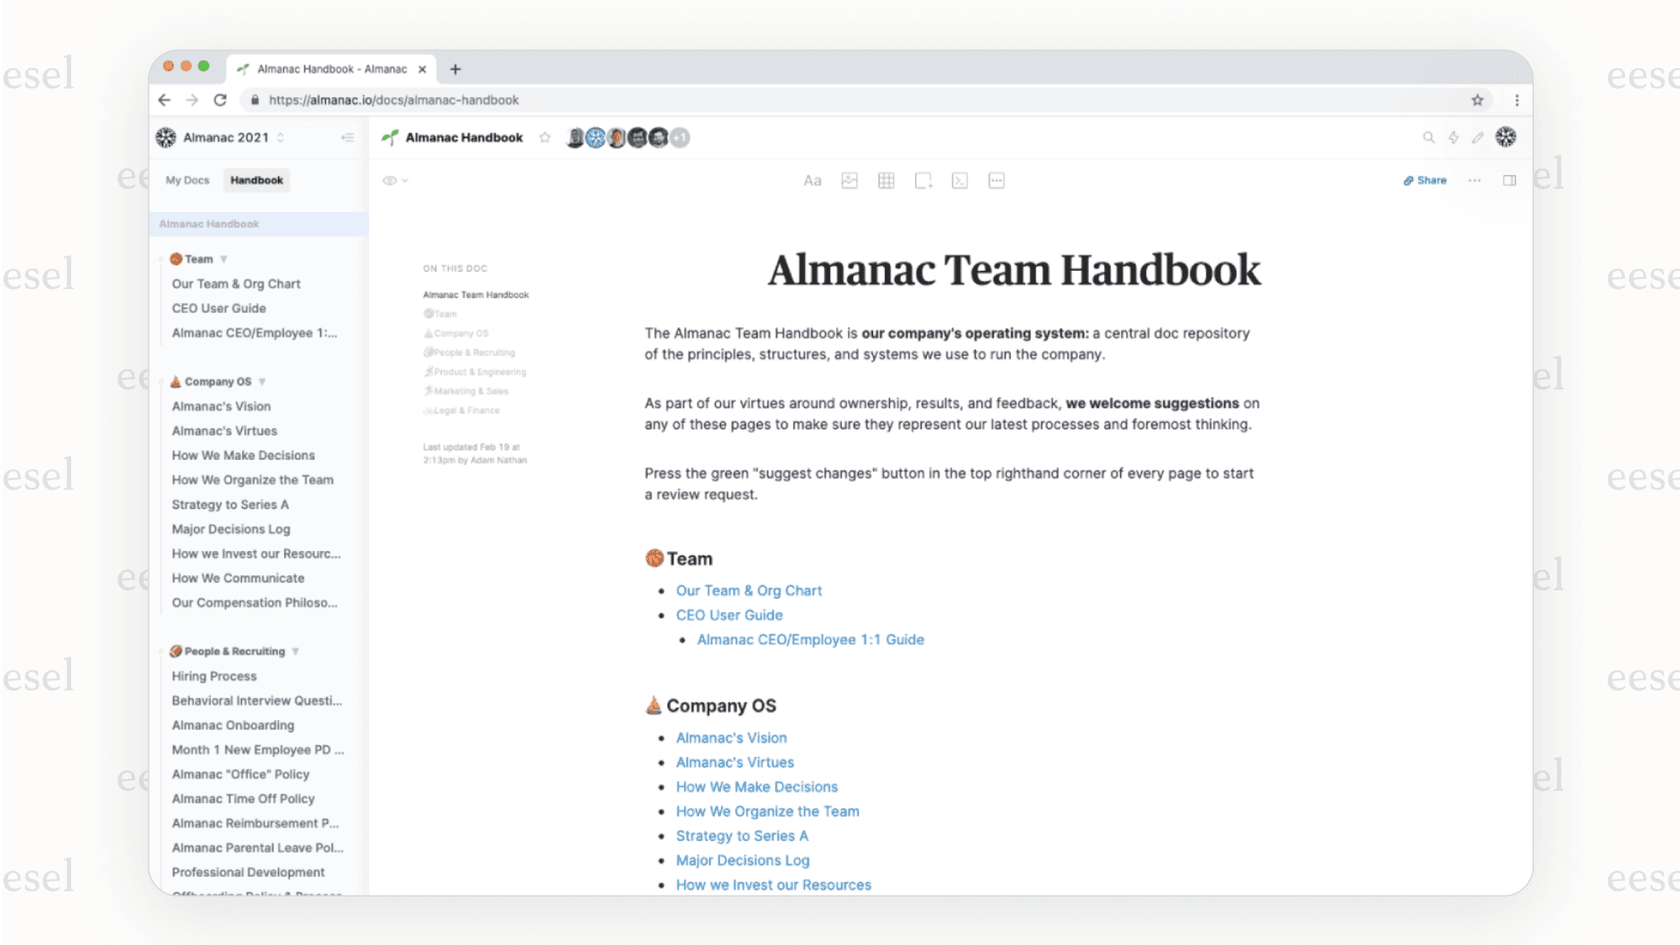Collapse the sidebar using the sidebar icon
1680x945 pixels.
coord(348,137)
